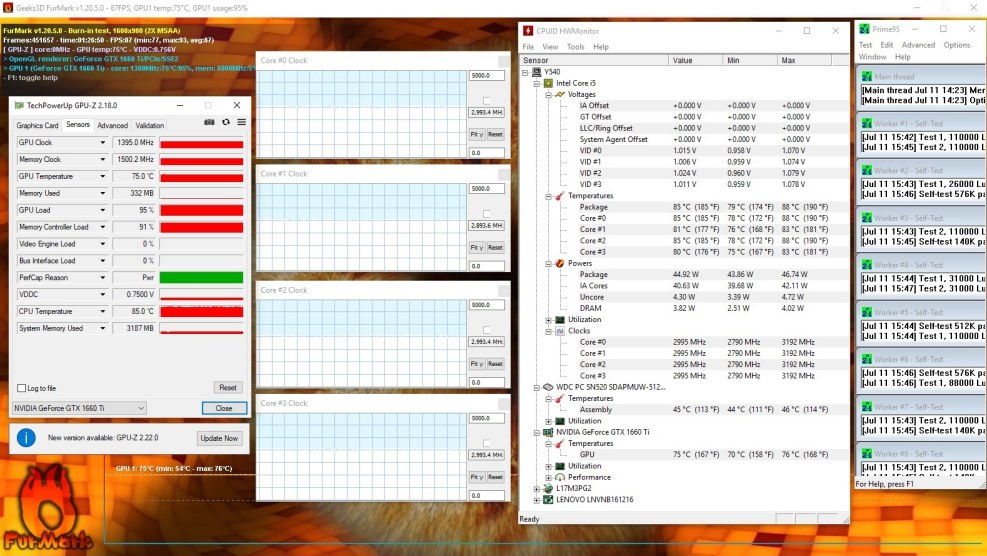Click the GPU-Z refresh sensors icon
The width and height of the screenshot is (987, 556).
(226, 122)
